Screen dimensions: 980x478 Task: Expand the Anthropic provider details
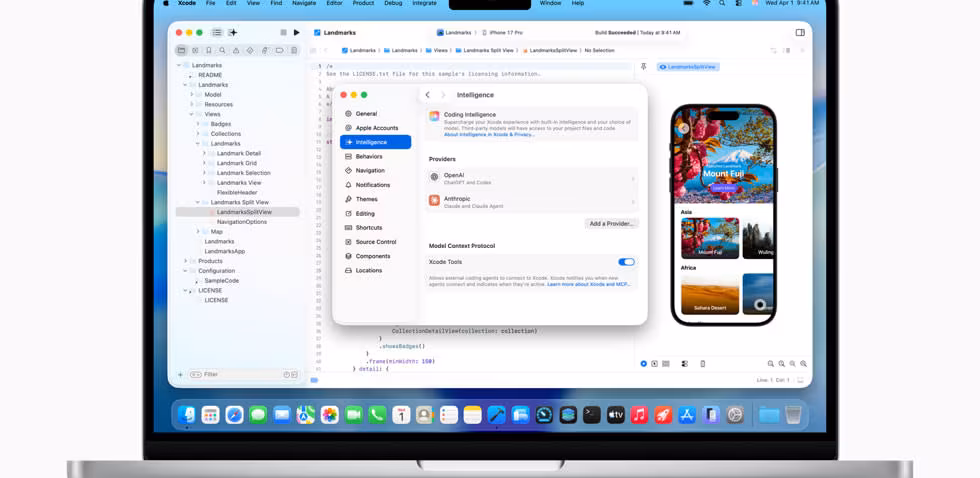tap(632, 201)
